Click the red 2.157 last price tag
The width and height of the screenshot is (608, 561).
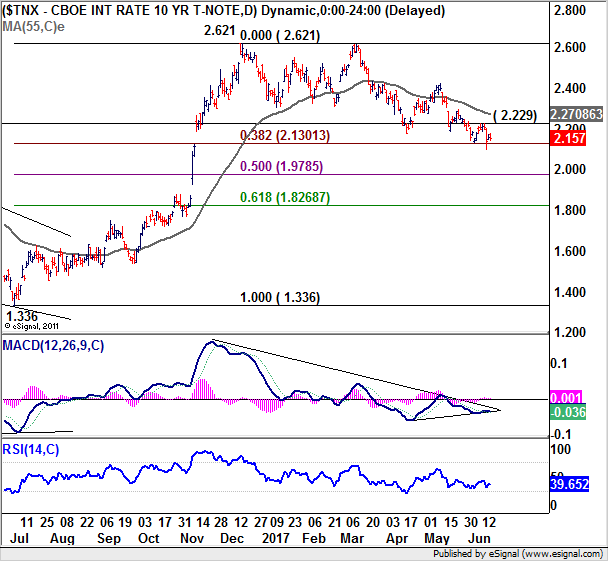coord(568,138)
